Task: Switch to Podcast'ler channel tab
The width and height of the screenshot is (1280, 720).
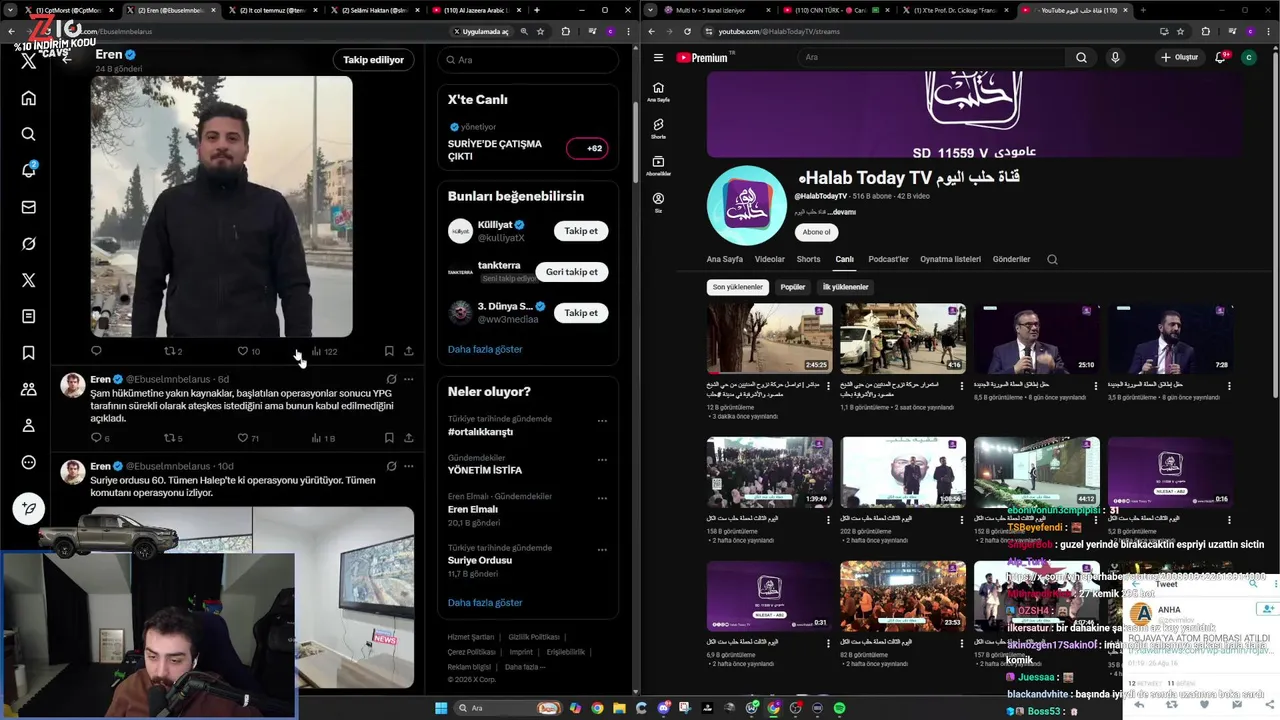Action: pyautogui.click(x=888, y=259)
